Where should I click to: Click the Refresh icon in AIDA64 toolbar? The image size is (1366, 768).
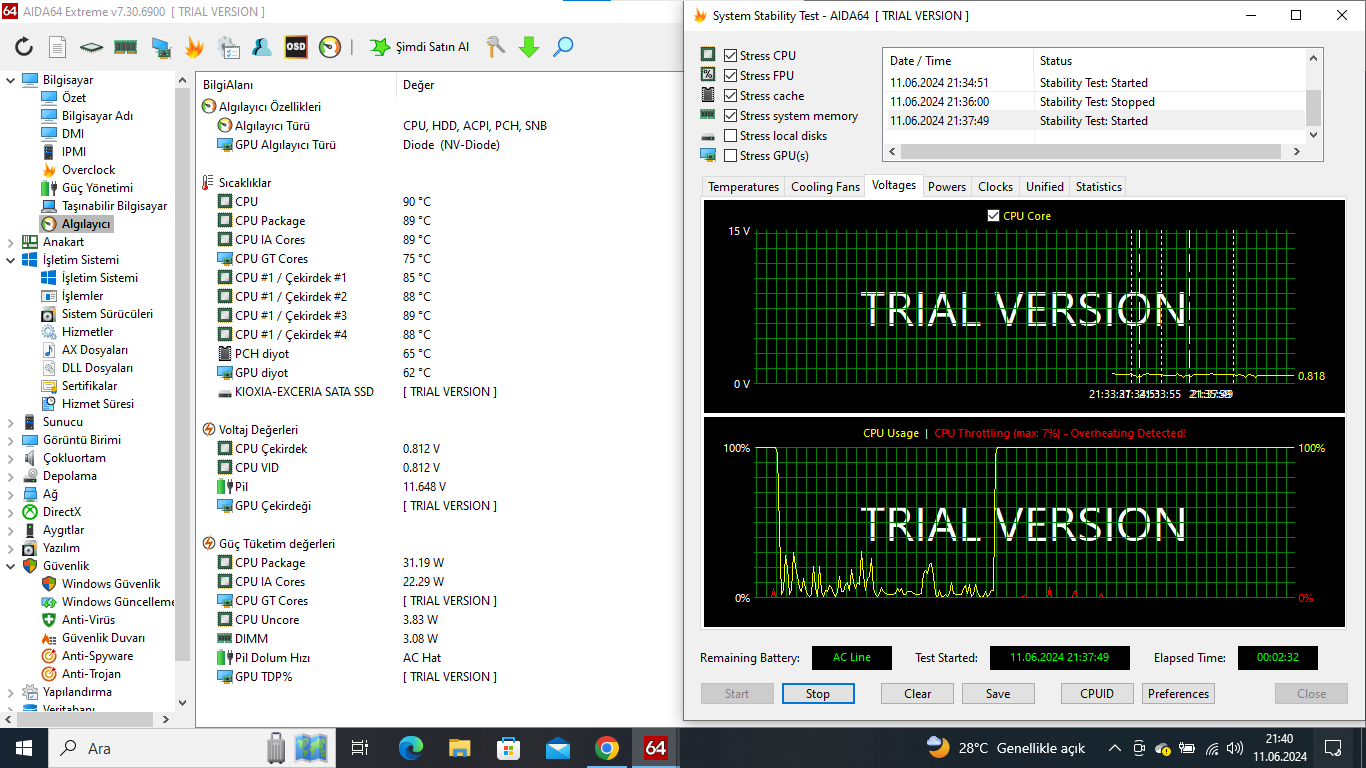click(24, 47)
